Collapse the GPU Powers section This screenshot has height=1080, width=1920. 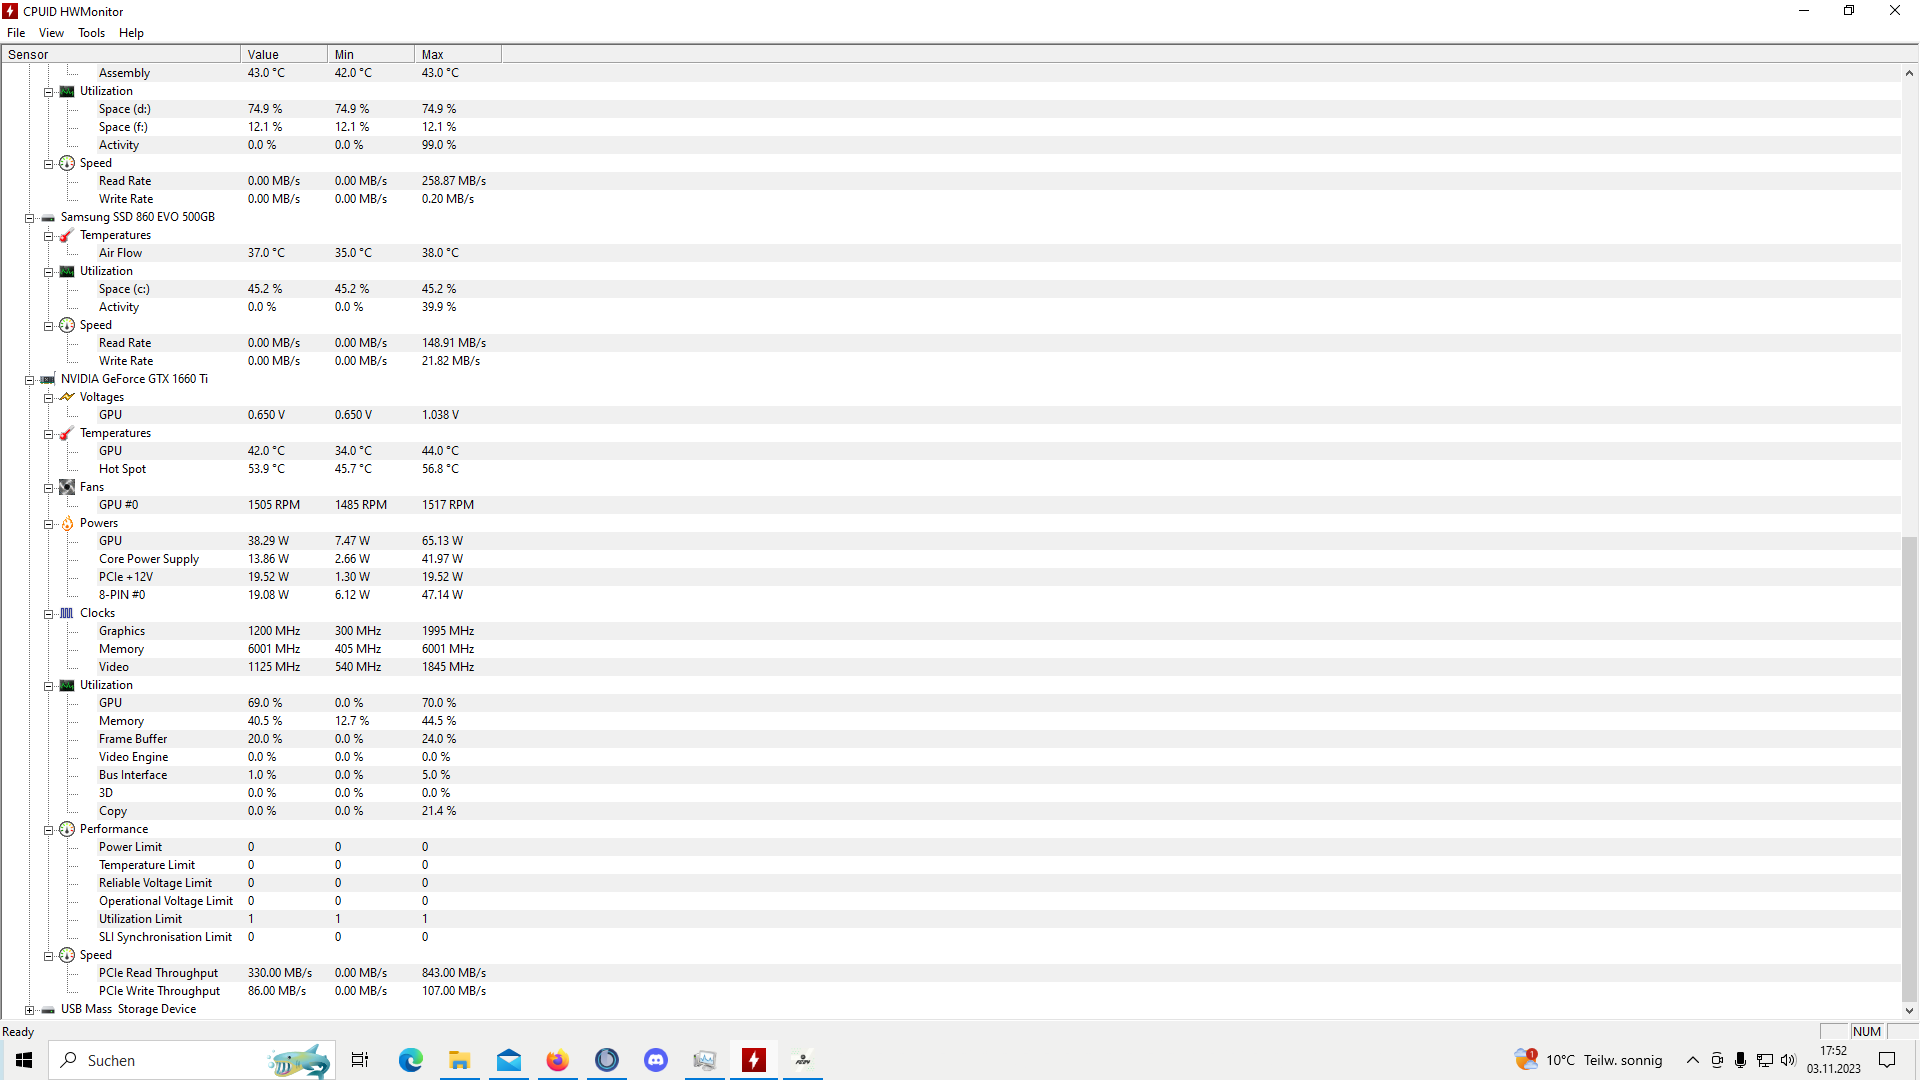[x=48, y=524]
